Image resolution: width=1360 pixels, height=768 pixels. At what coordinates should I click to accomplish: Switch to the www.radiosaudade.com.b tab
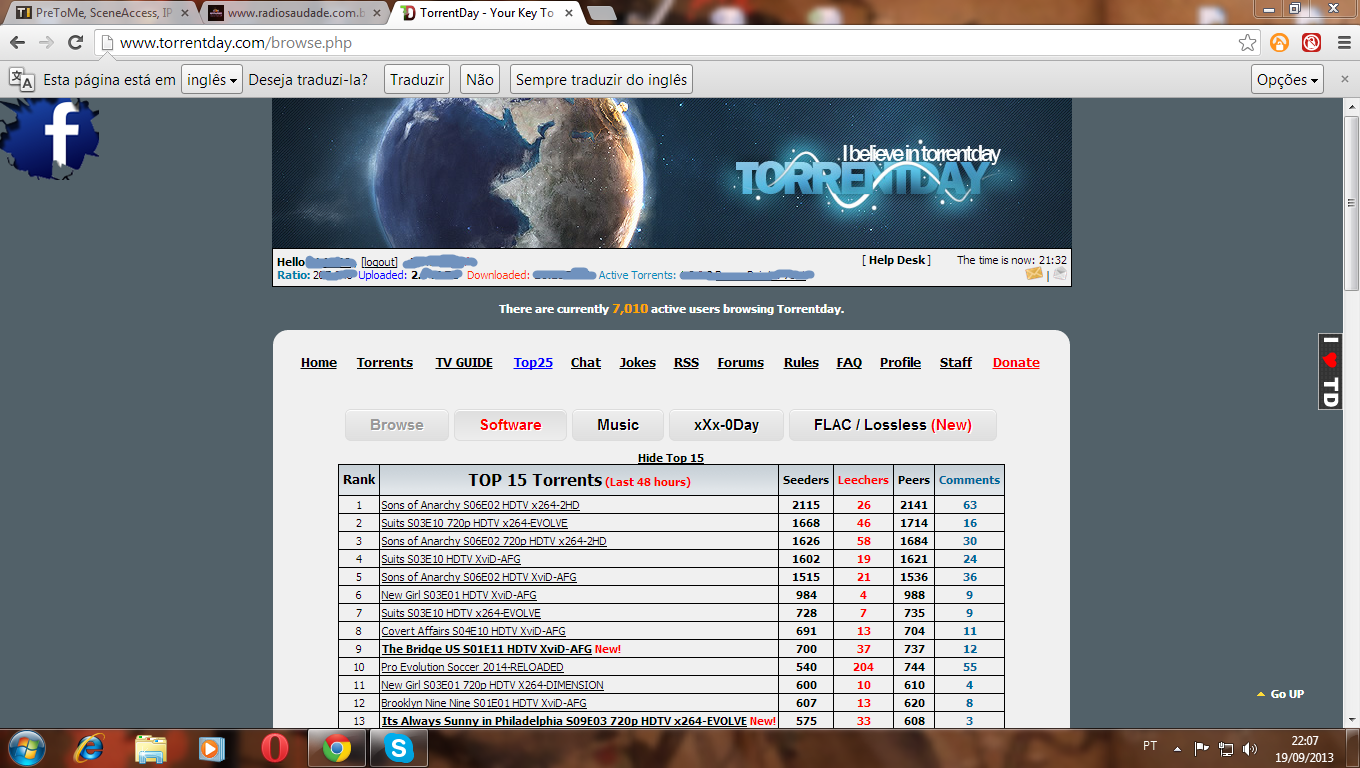(292, 13)
